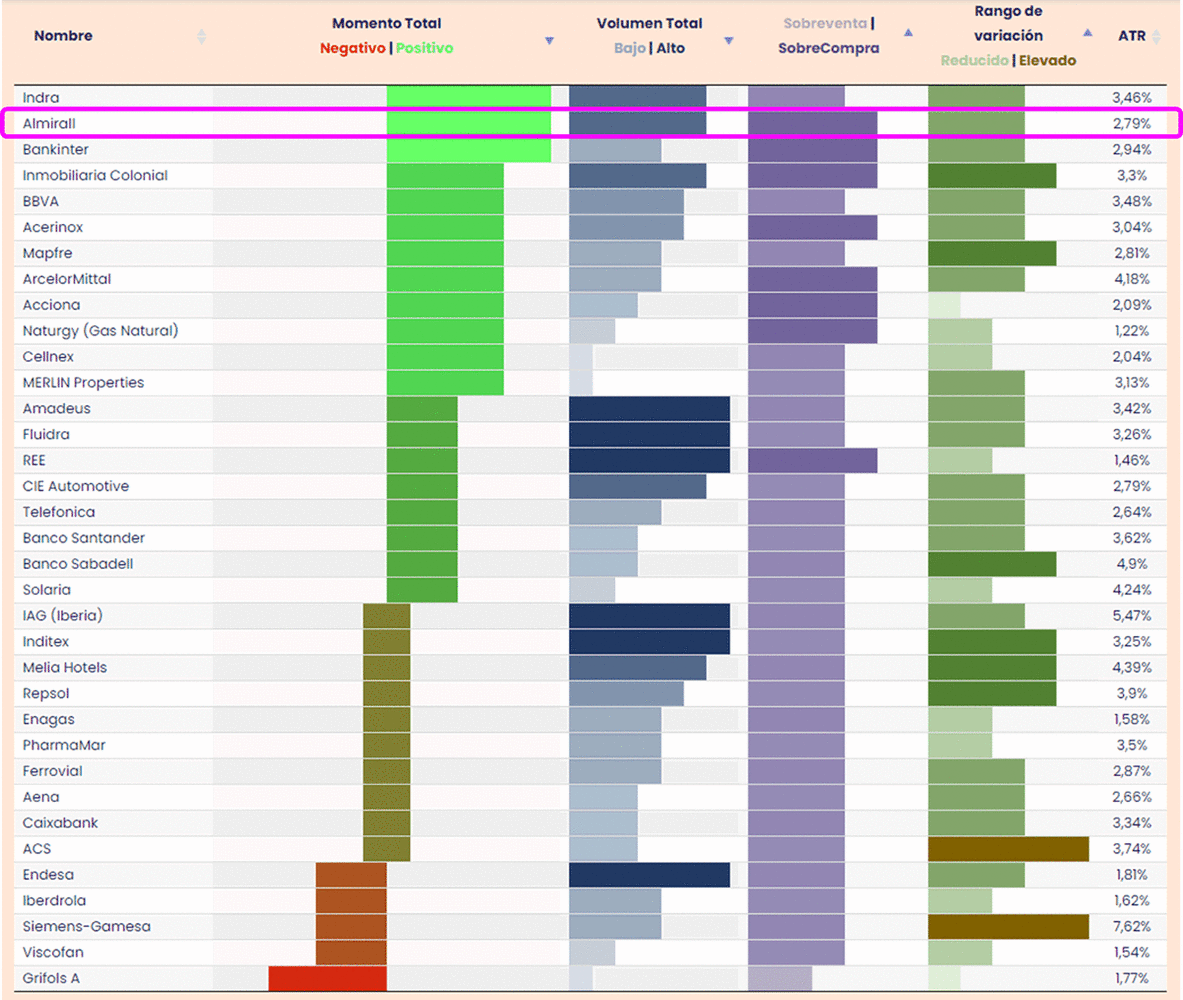Select Melia Hotels row
The width and height of the screenshot is (1183, 1000).
tap(65, 668)
